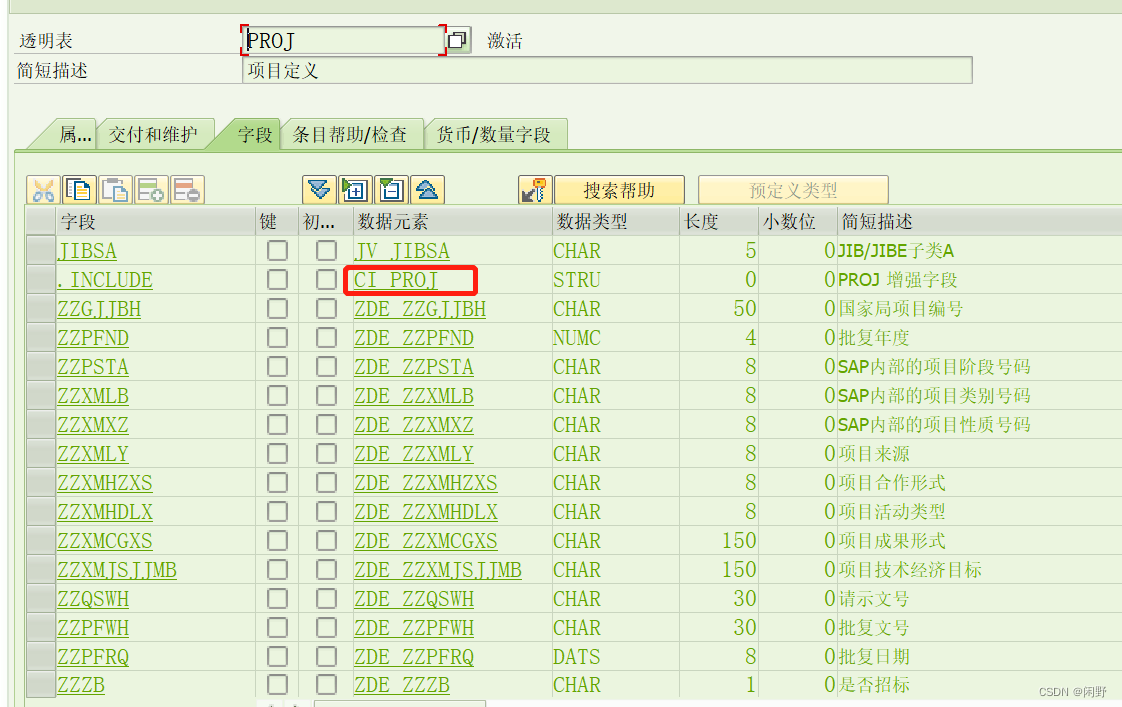Select the Cut rows scissors icon

43,189
